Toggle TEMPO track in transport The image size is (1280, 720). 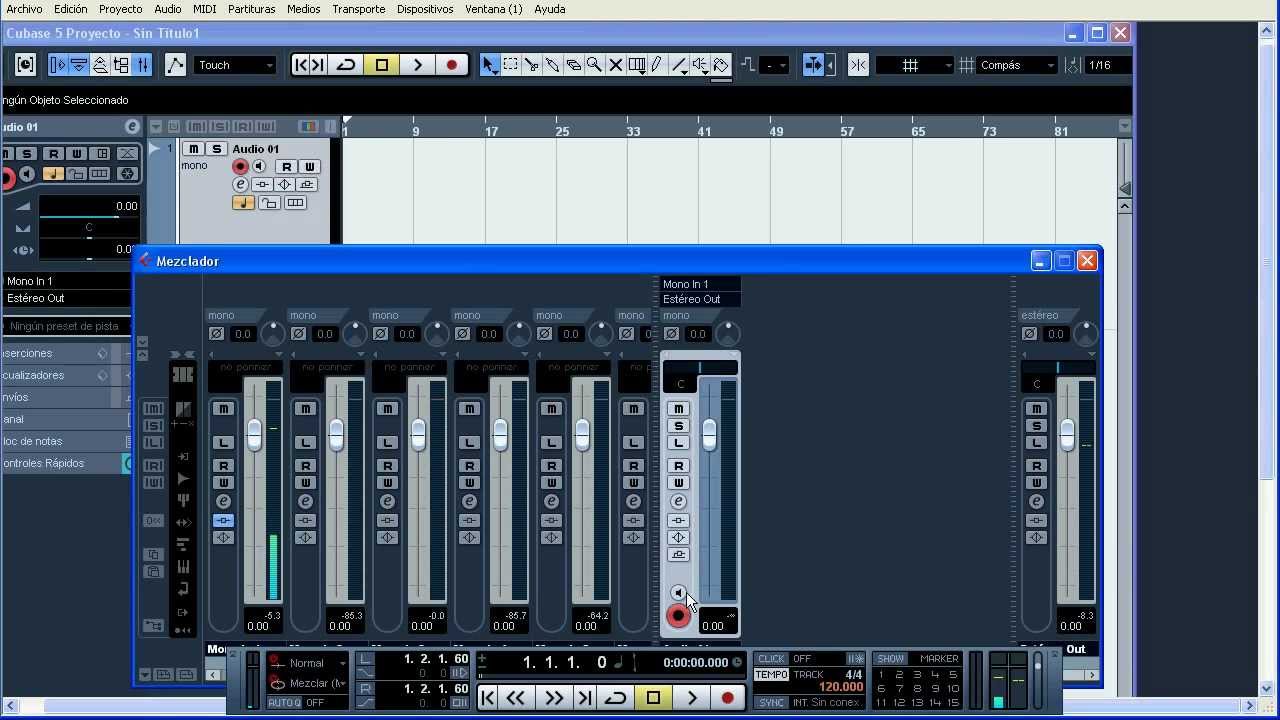771,675
